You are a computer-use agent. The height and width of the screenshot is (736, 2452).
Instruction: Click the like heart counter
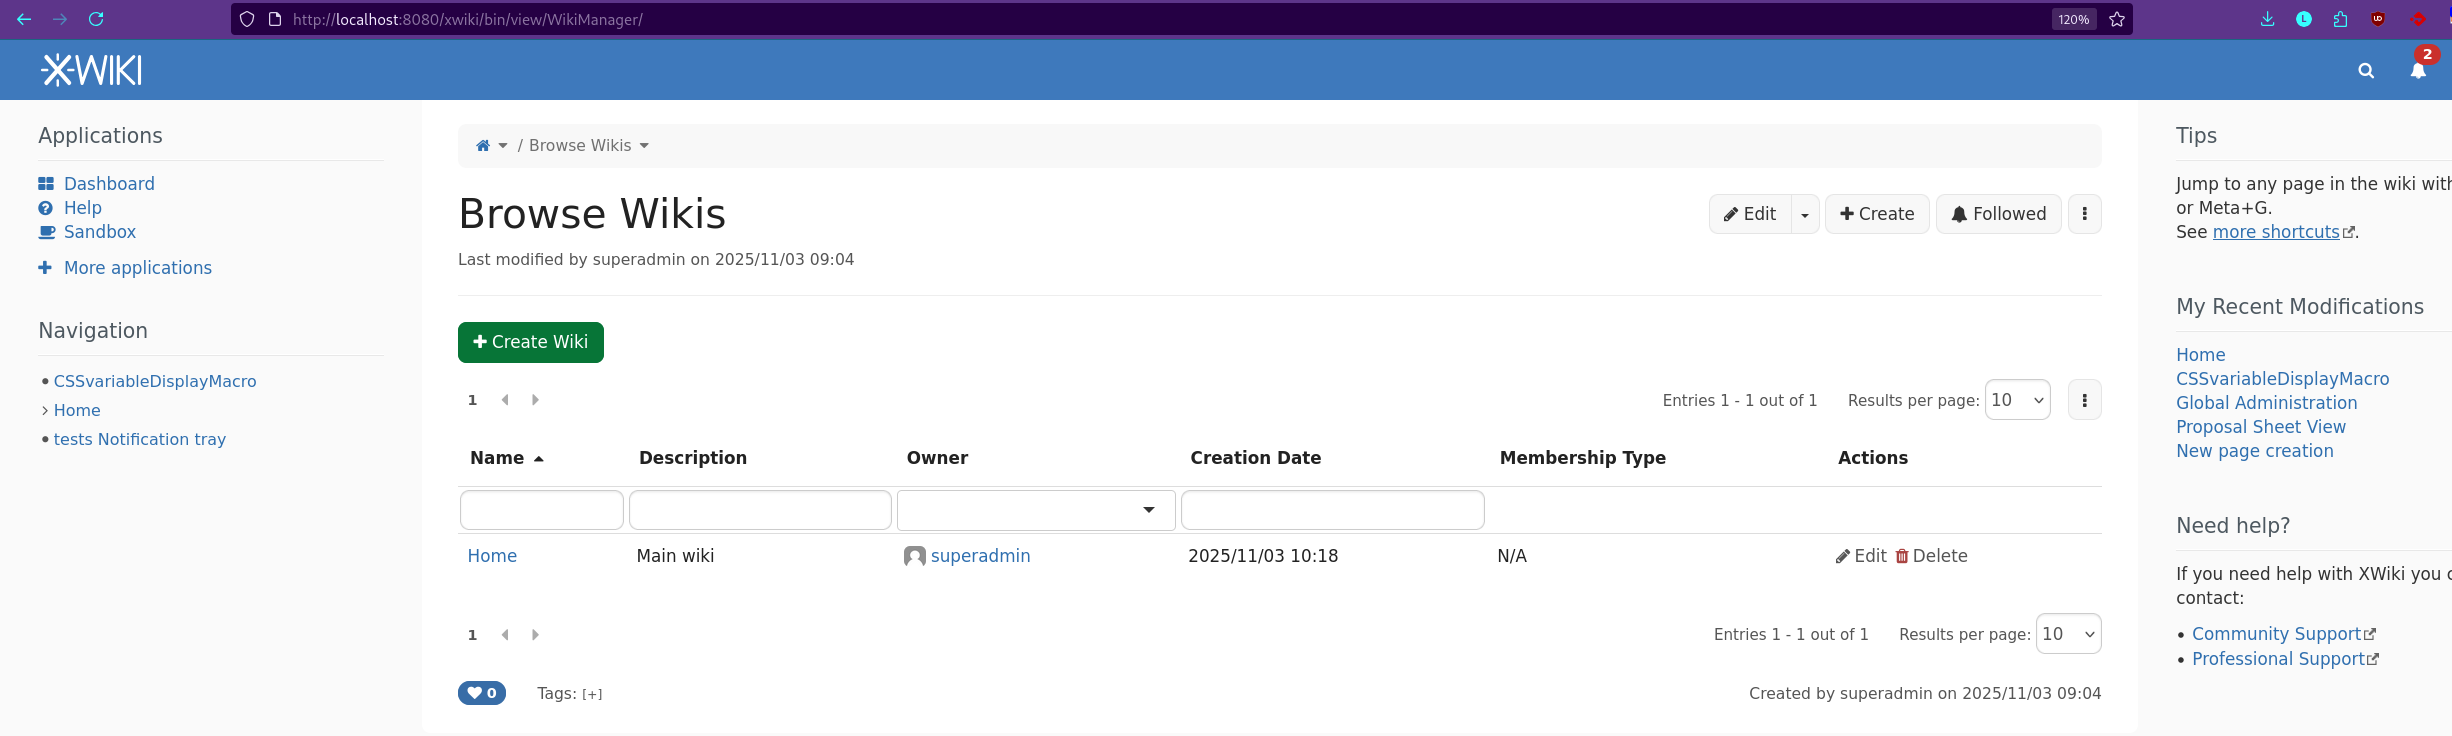pos(482,693)
